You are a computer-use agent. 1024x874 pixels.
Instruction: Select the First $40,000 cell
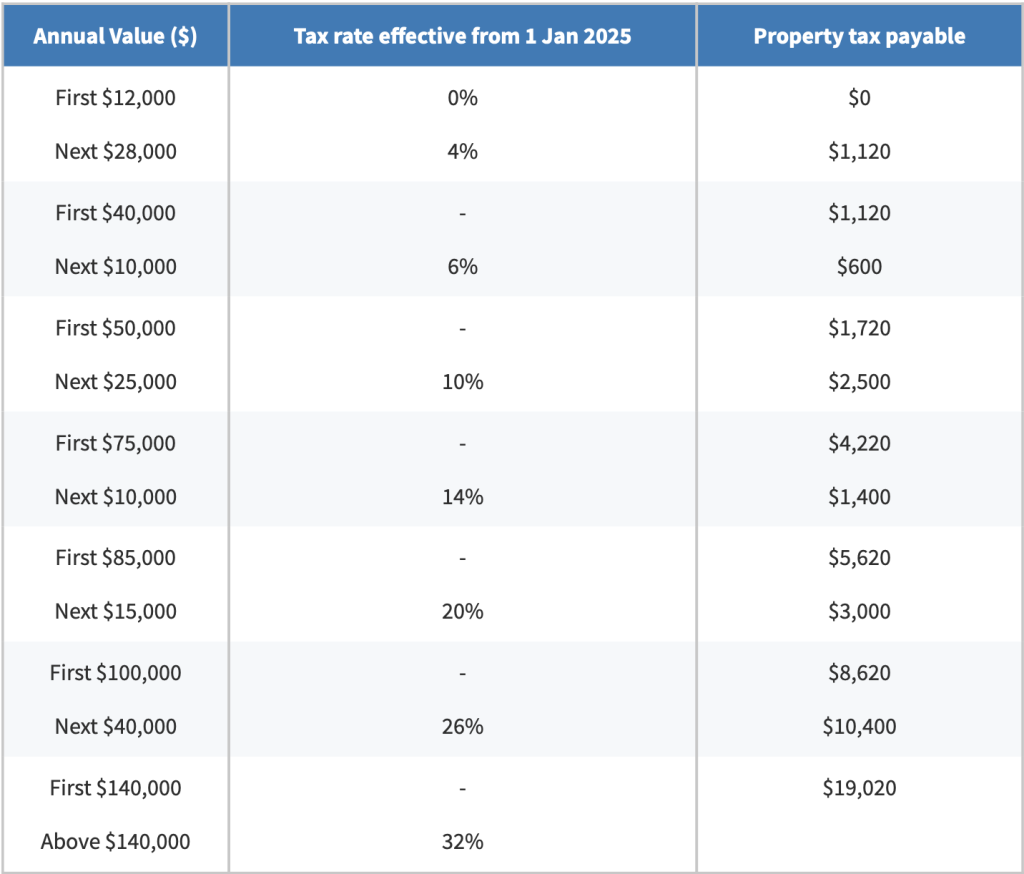coord(115,213)
